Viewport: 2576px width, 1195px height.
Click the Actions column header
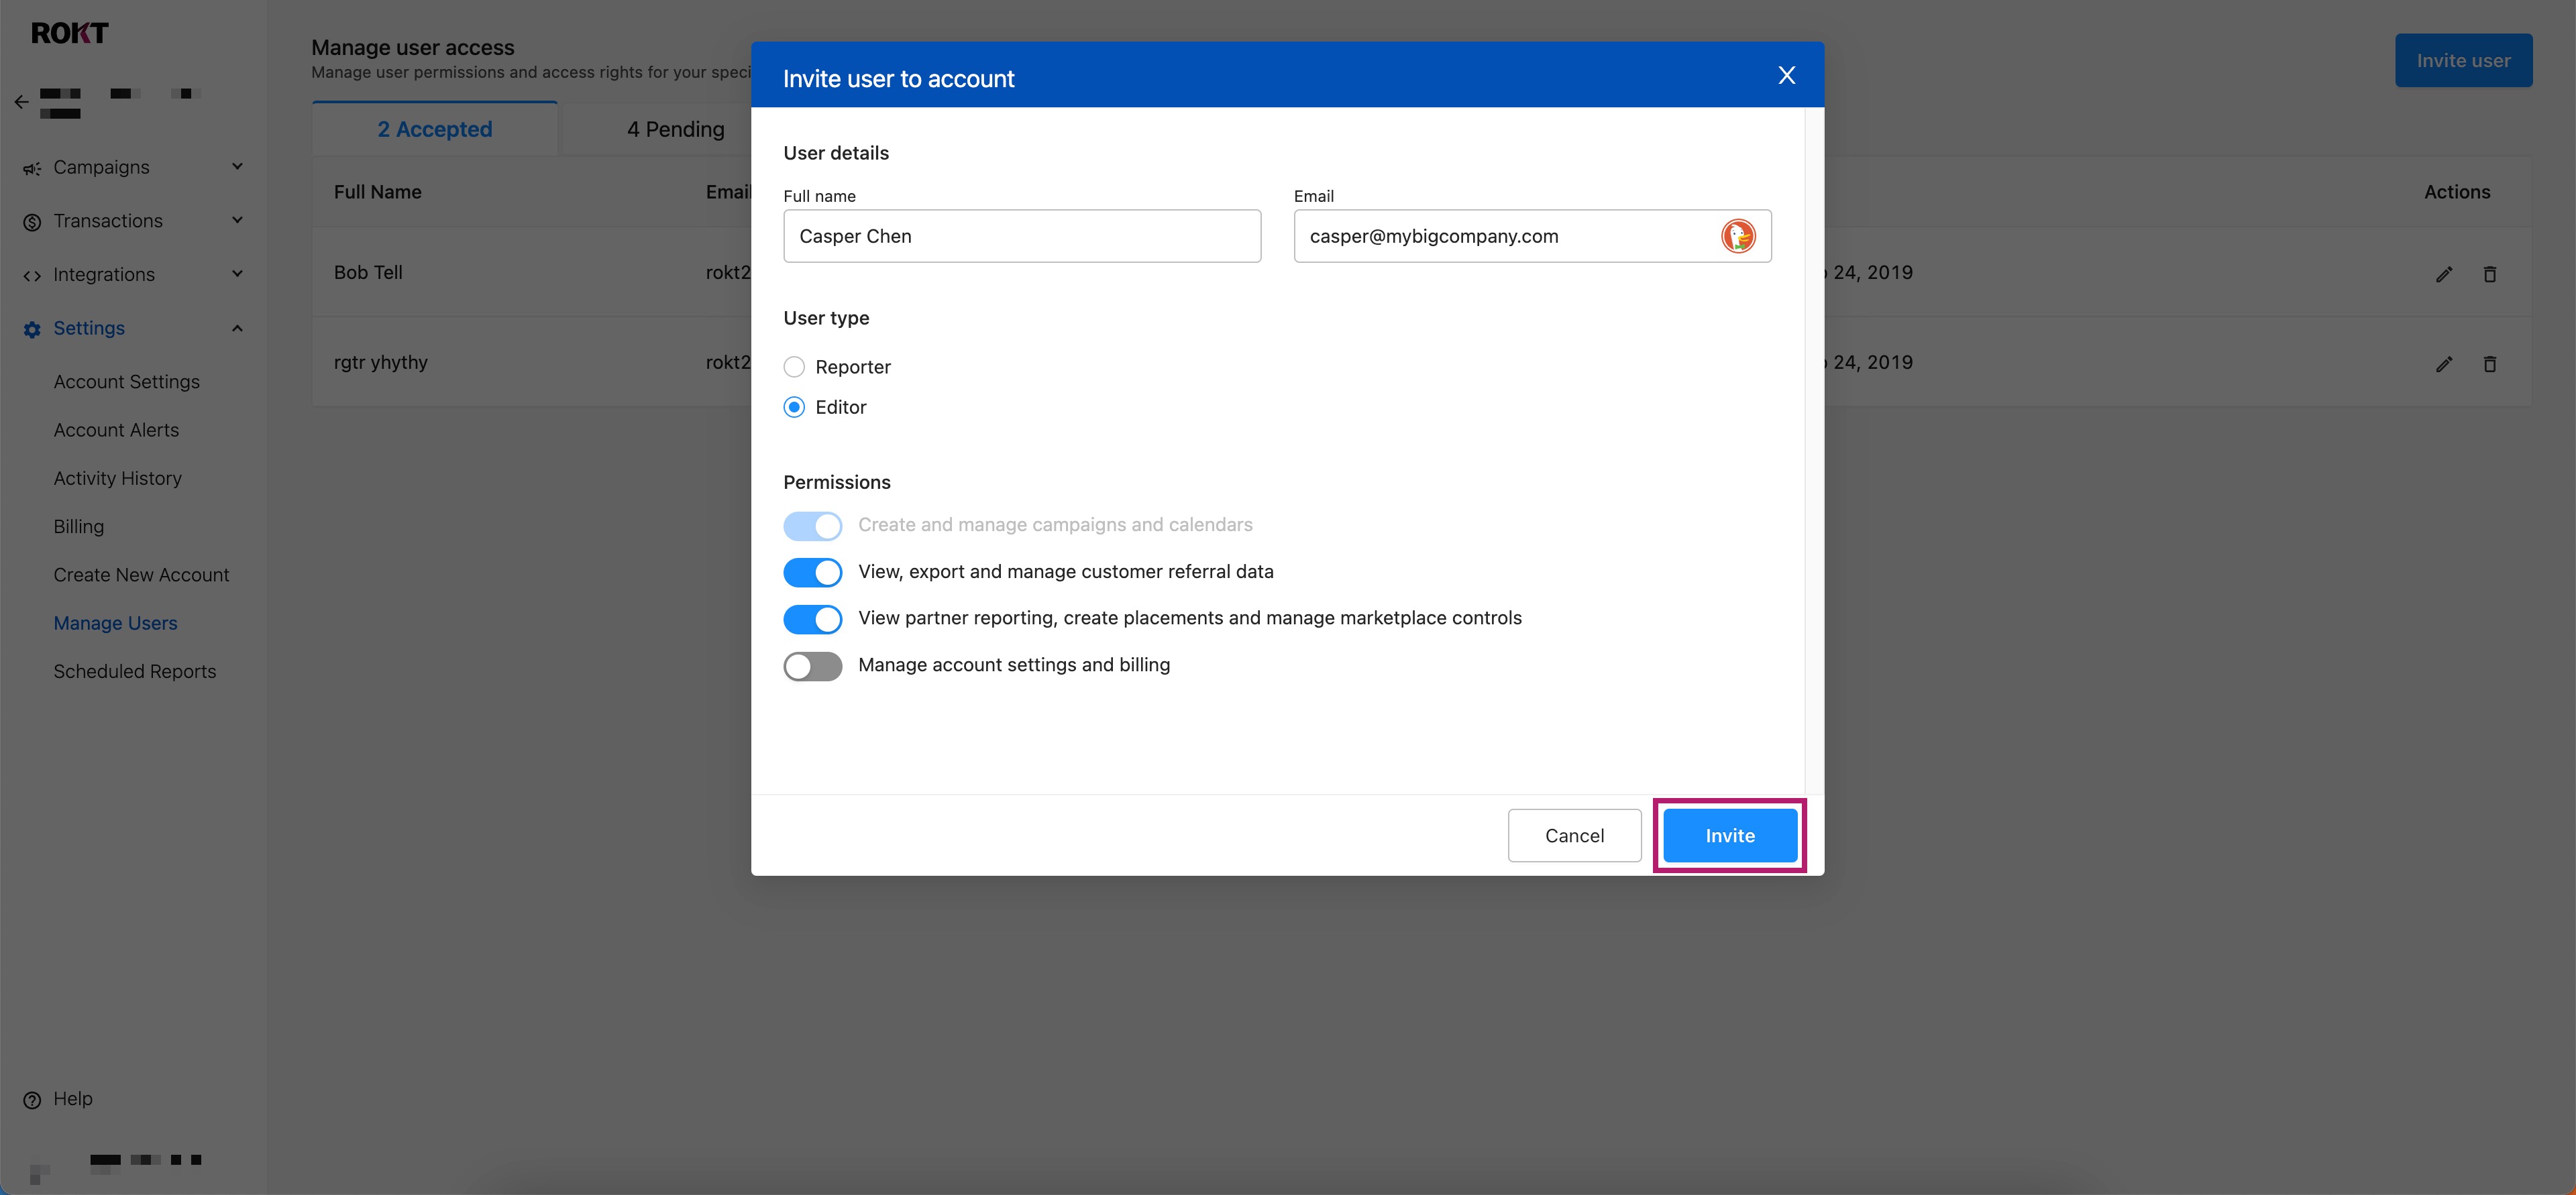click(2456, 192)
